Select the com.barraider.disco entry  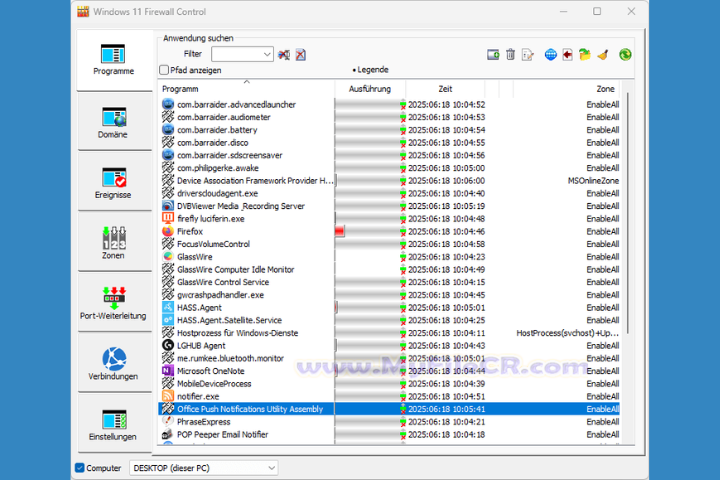pyautogui.click(x=389, y=143)
